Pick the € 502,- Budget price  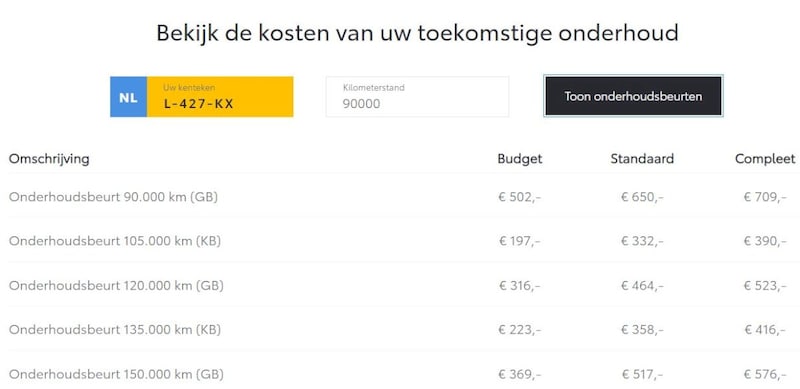pos(519,197)
